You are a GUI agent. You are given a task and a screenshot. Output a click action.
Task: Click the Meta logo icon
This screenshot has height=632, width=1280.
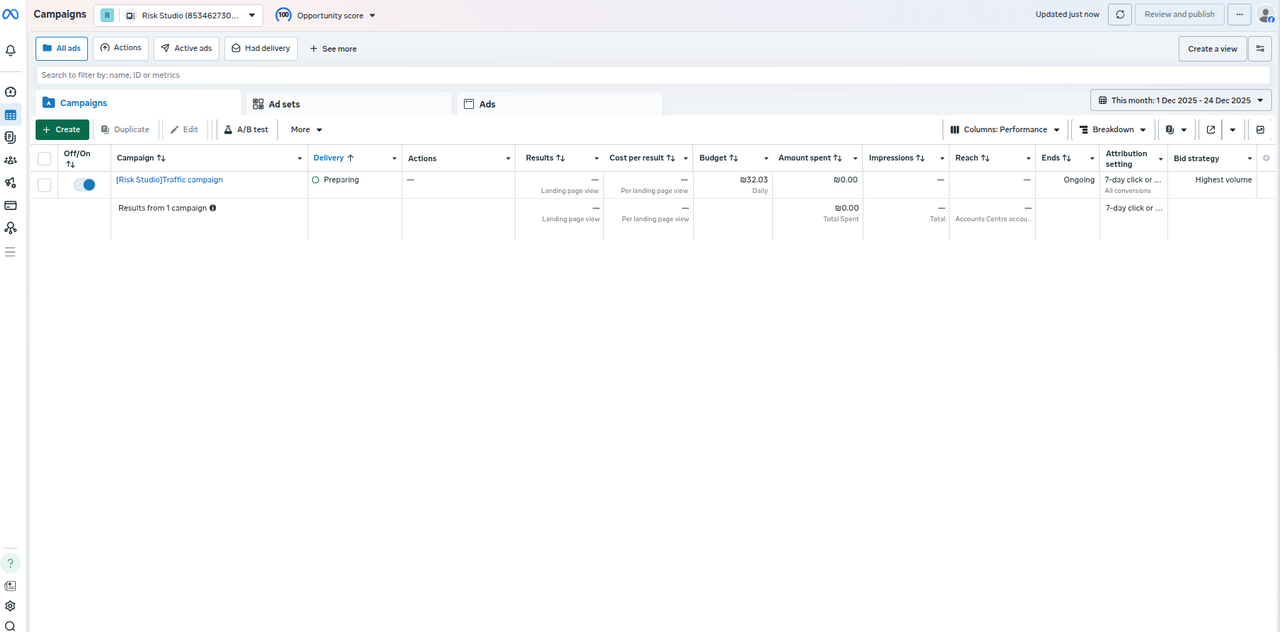coord(11,14)
